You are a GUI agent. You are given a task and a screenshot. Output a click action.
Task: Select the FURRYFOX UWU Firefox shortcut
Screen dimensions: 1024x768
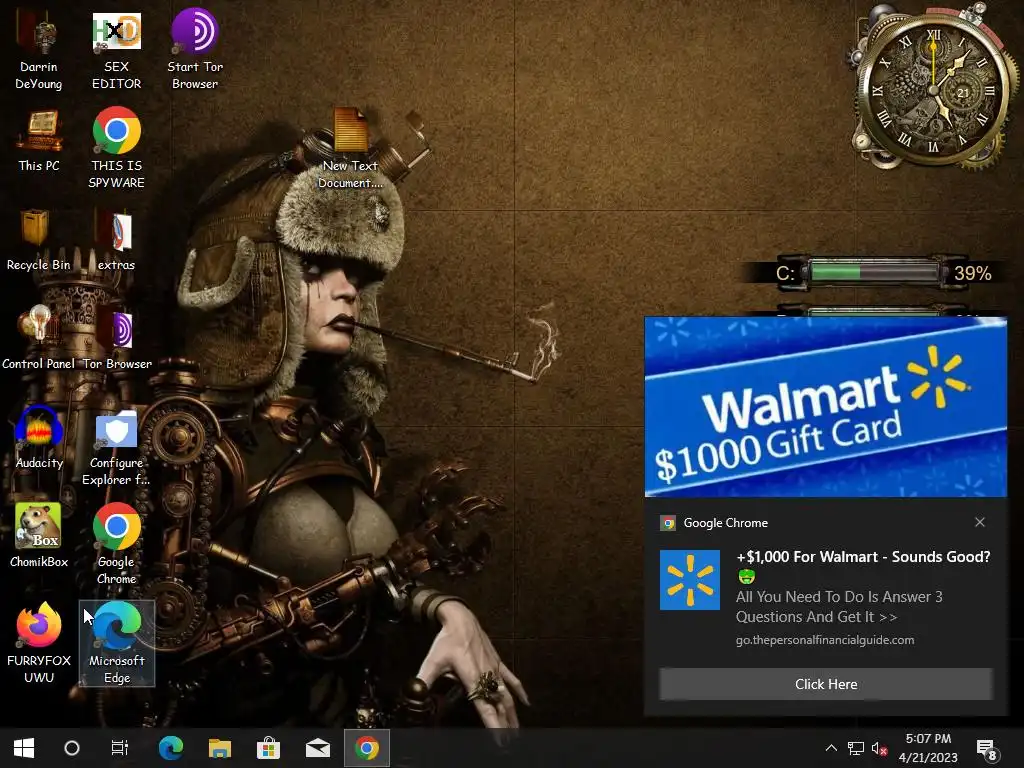[39, 643]
